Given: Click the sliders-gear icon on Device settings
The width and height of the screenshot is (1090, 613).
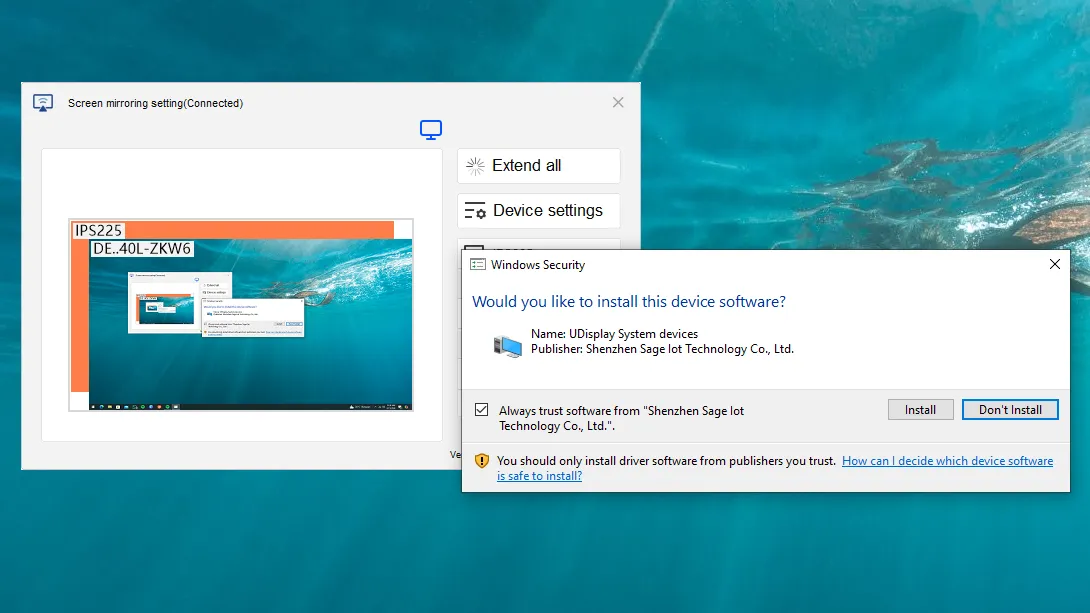Looking at the screenshot, I should tap(475, 211).
